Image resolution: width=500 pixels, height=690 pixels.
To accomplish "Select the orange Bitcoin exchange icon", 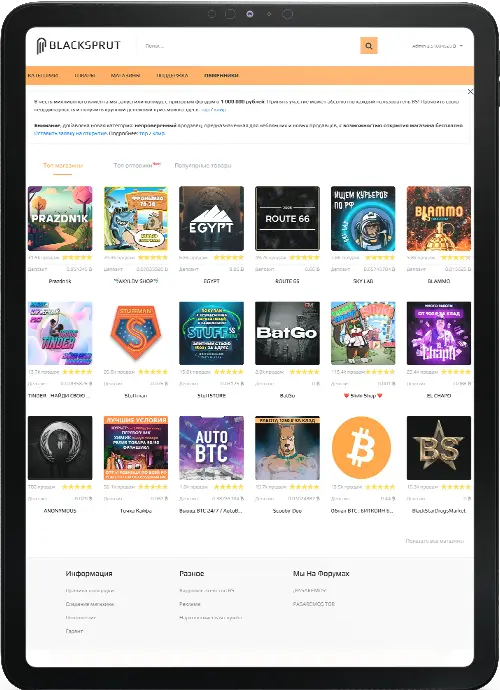I will [361, 448].
